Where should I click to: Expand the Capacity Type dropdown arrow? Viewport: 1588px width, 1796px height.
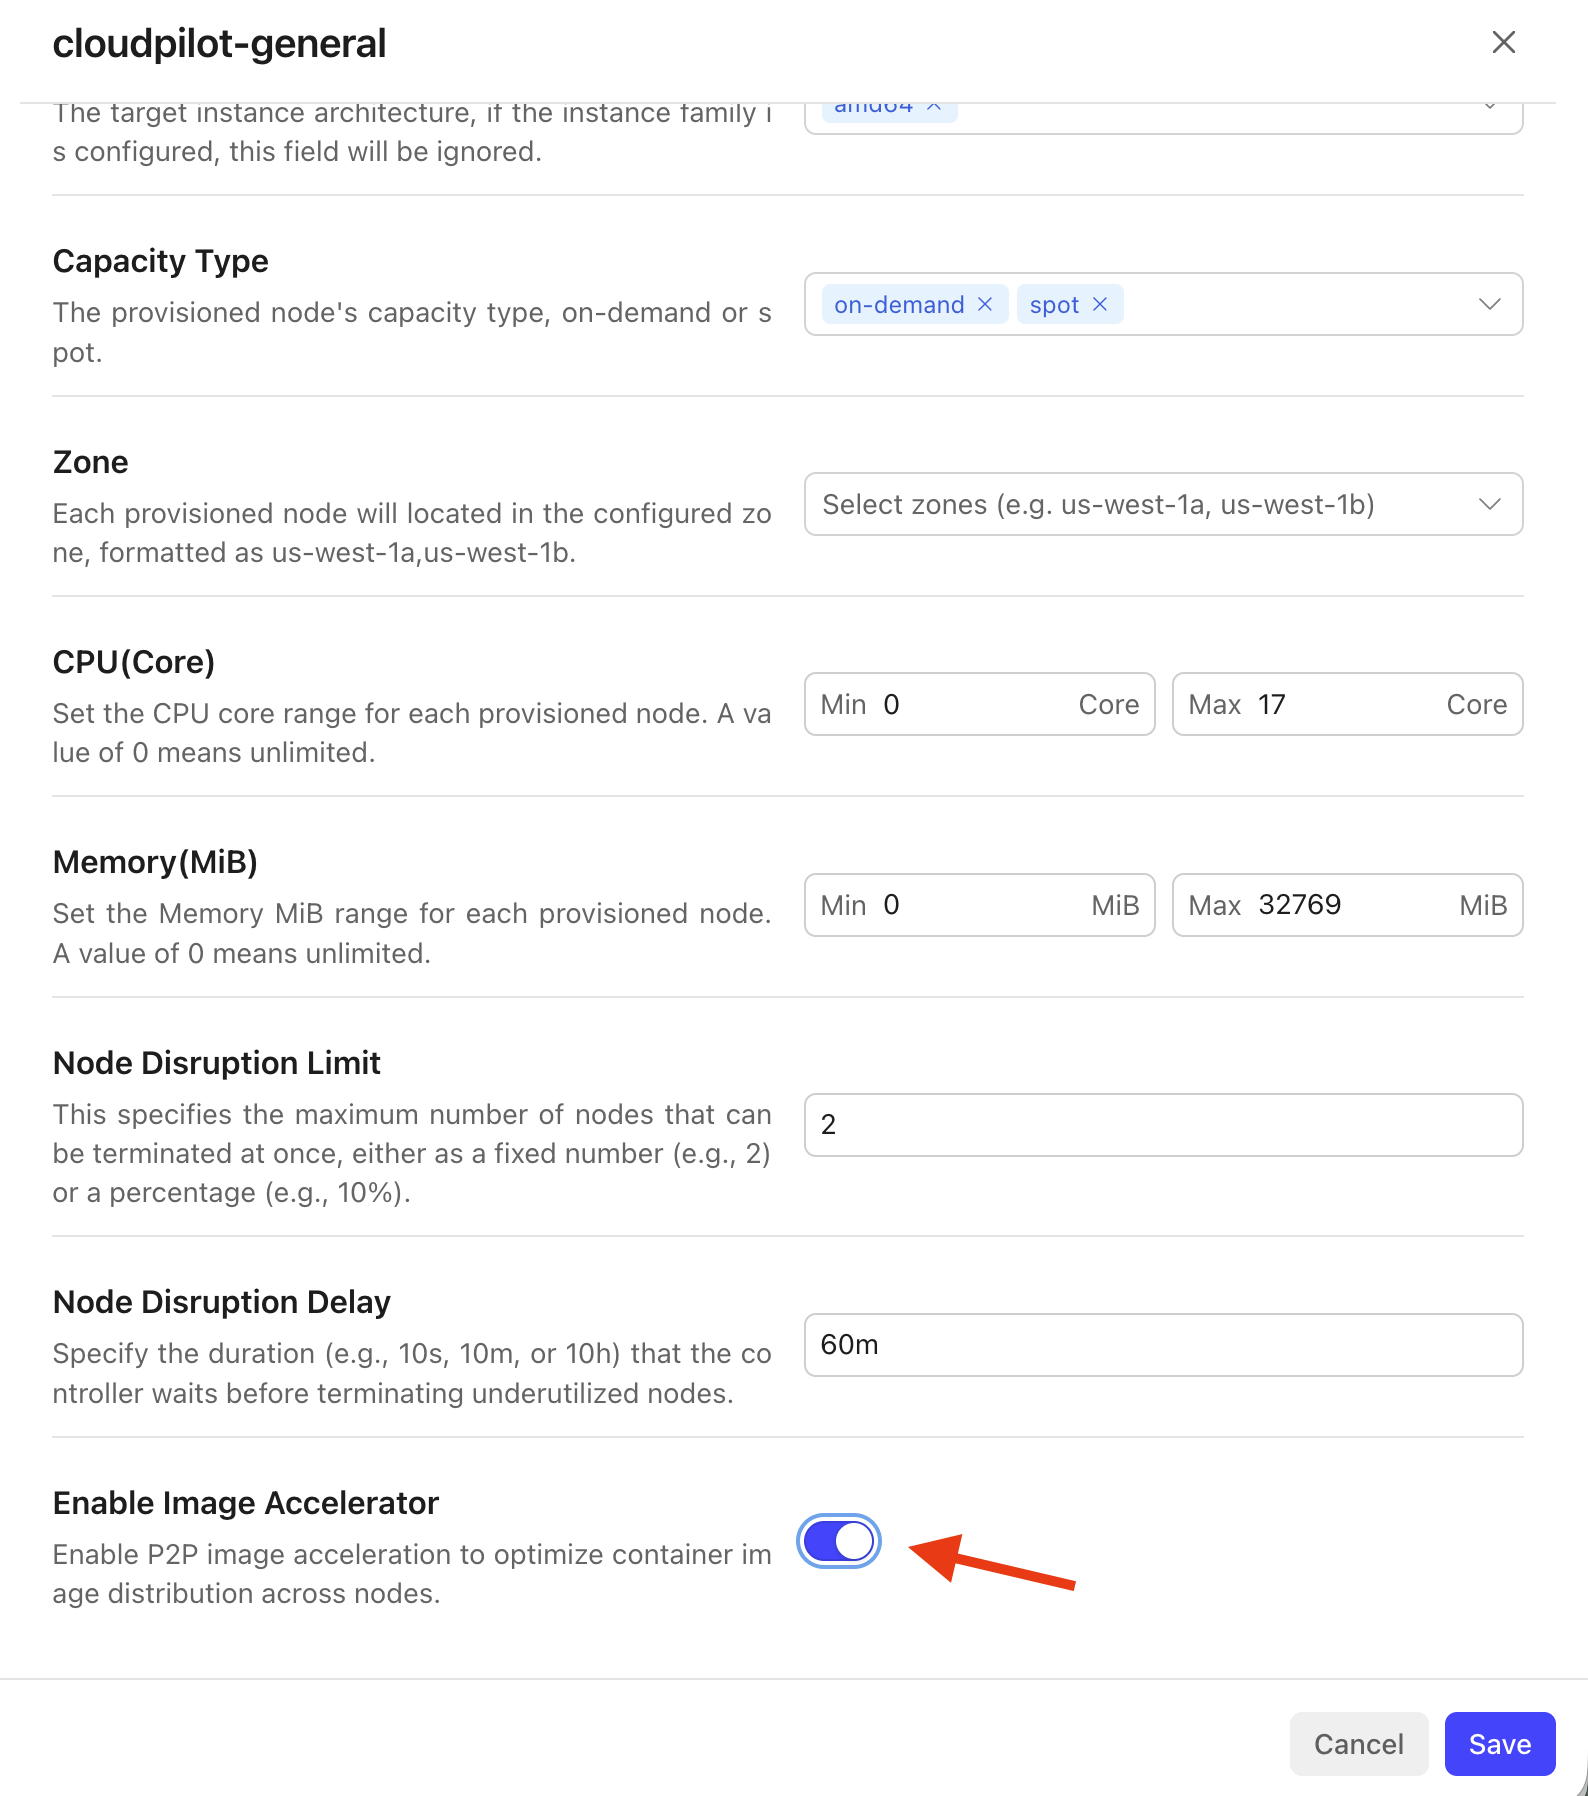click(1489, 304)
